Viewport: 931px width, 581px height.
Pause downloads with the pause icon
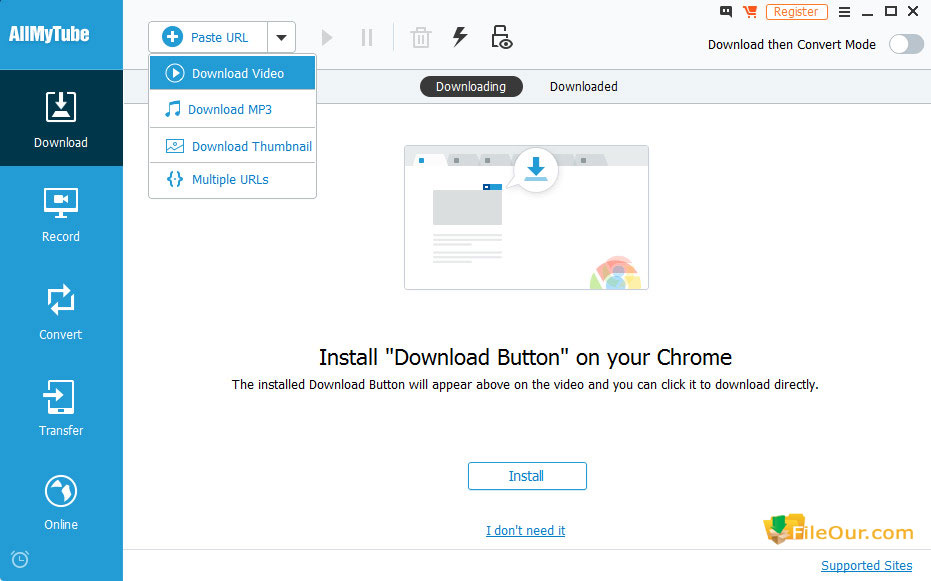367,38
